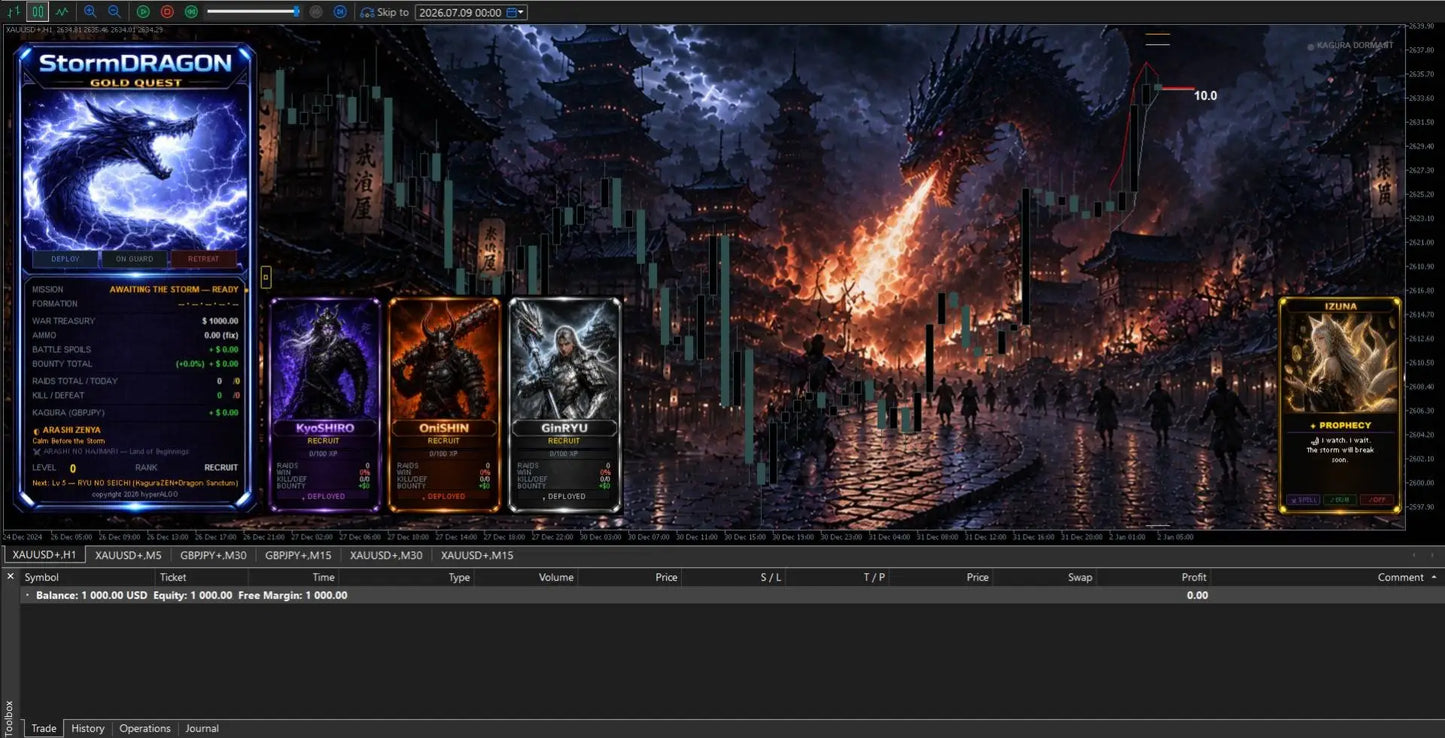Switch to bar chart display
The height and width of the screenshot is (738, 1445).
[x=13, y=12]
